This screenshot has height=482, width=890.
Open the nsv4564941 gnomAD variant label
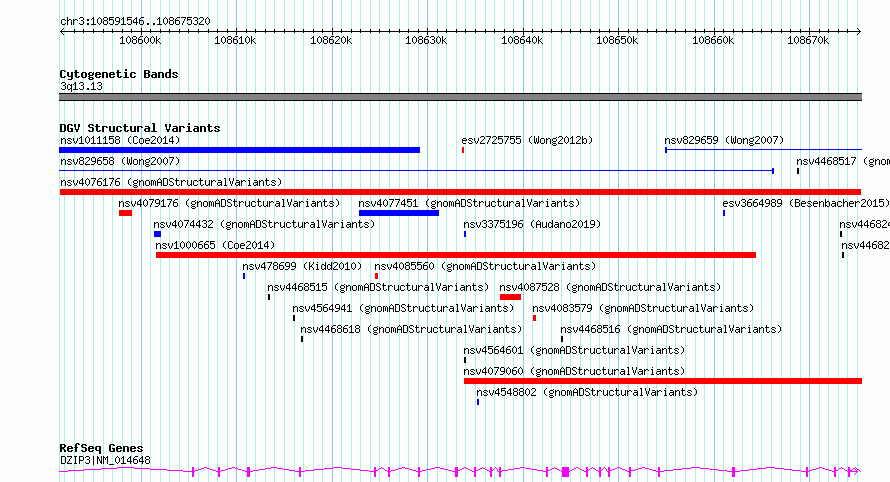coord(403,308)
